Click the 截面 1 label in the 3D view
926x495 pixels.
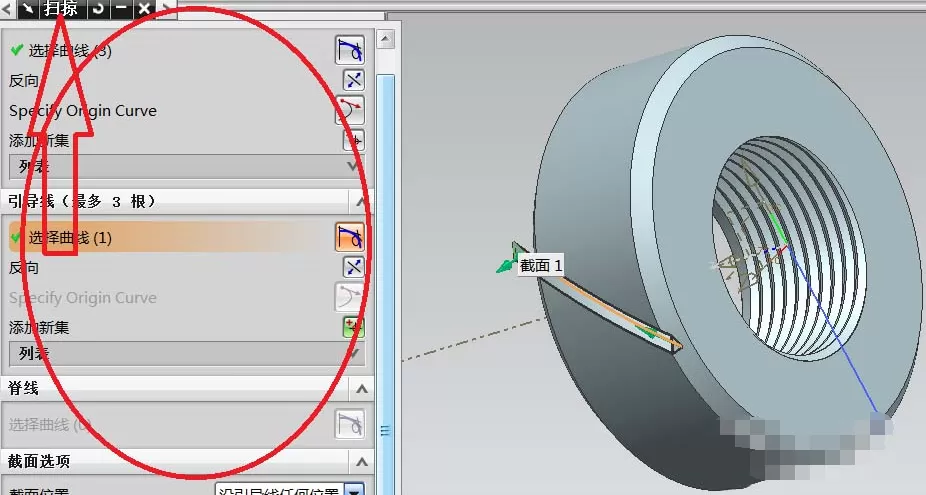click(540, 266)
